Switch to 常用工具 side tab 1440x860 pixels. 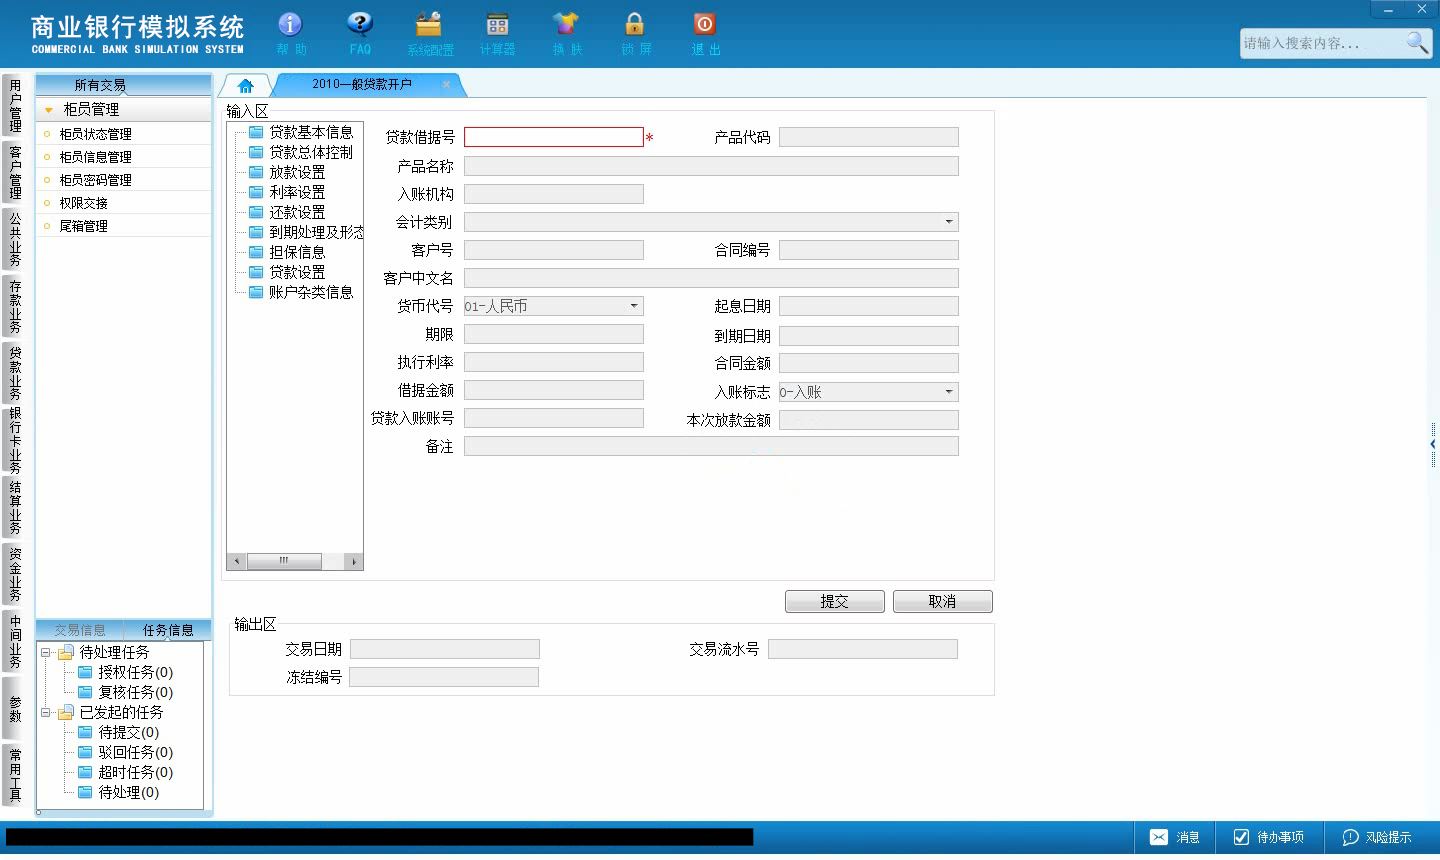(14, 774)
